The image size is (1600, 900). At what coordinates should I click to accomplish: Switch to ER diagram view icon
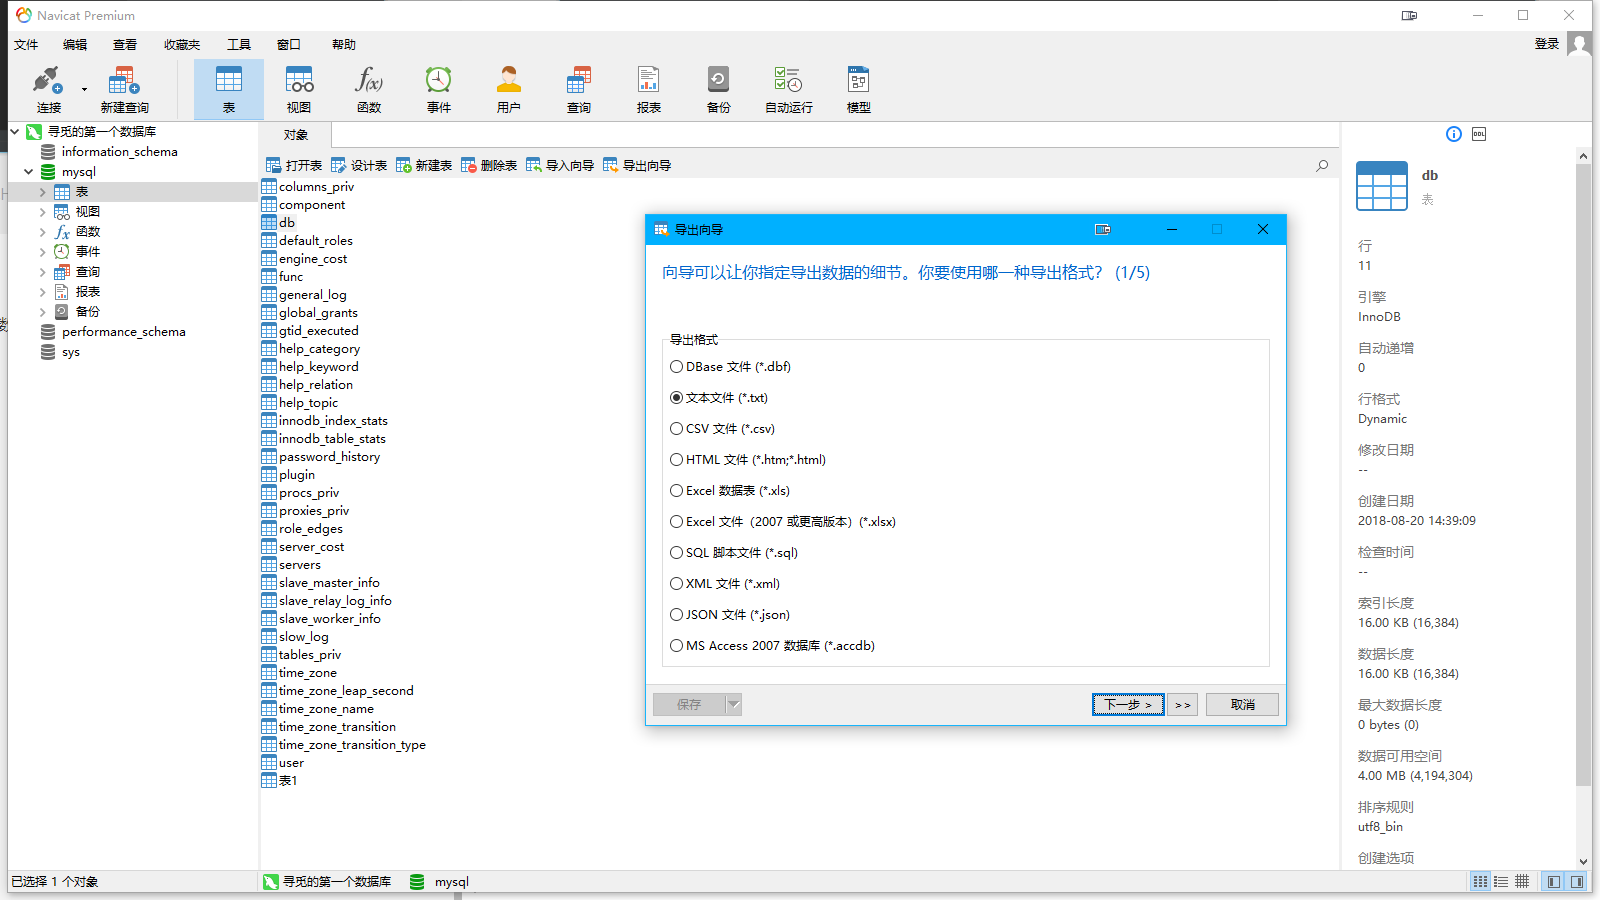click(x=1522, y=882)
